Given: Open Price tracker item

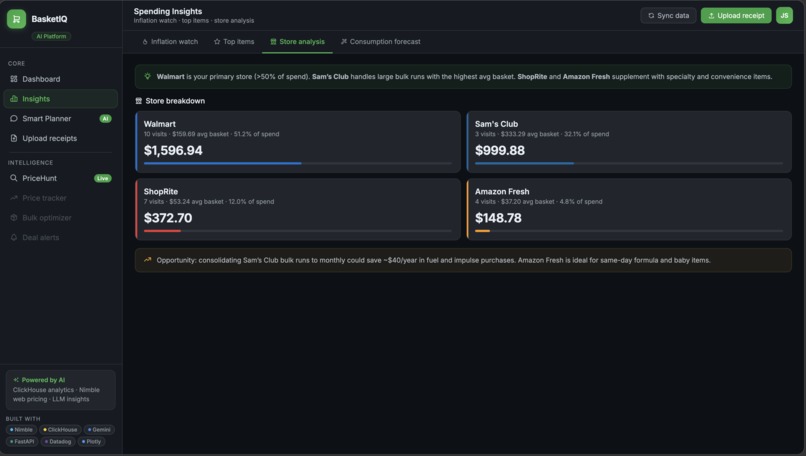Looking at the screenshot, I should click(x=61, y=198).
